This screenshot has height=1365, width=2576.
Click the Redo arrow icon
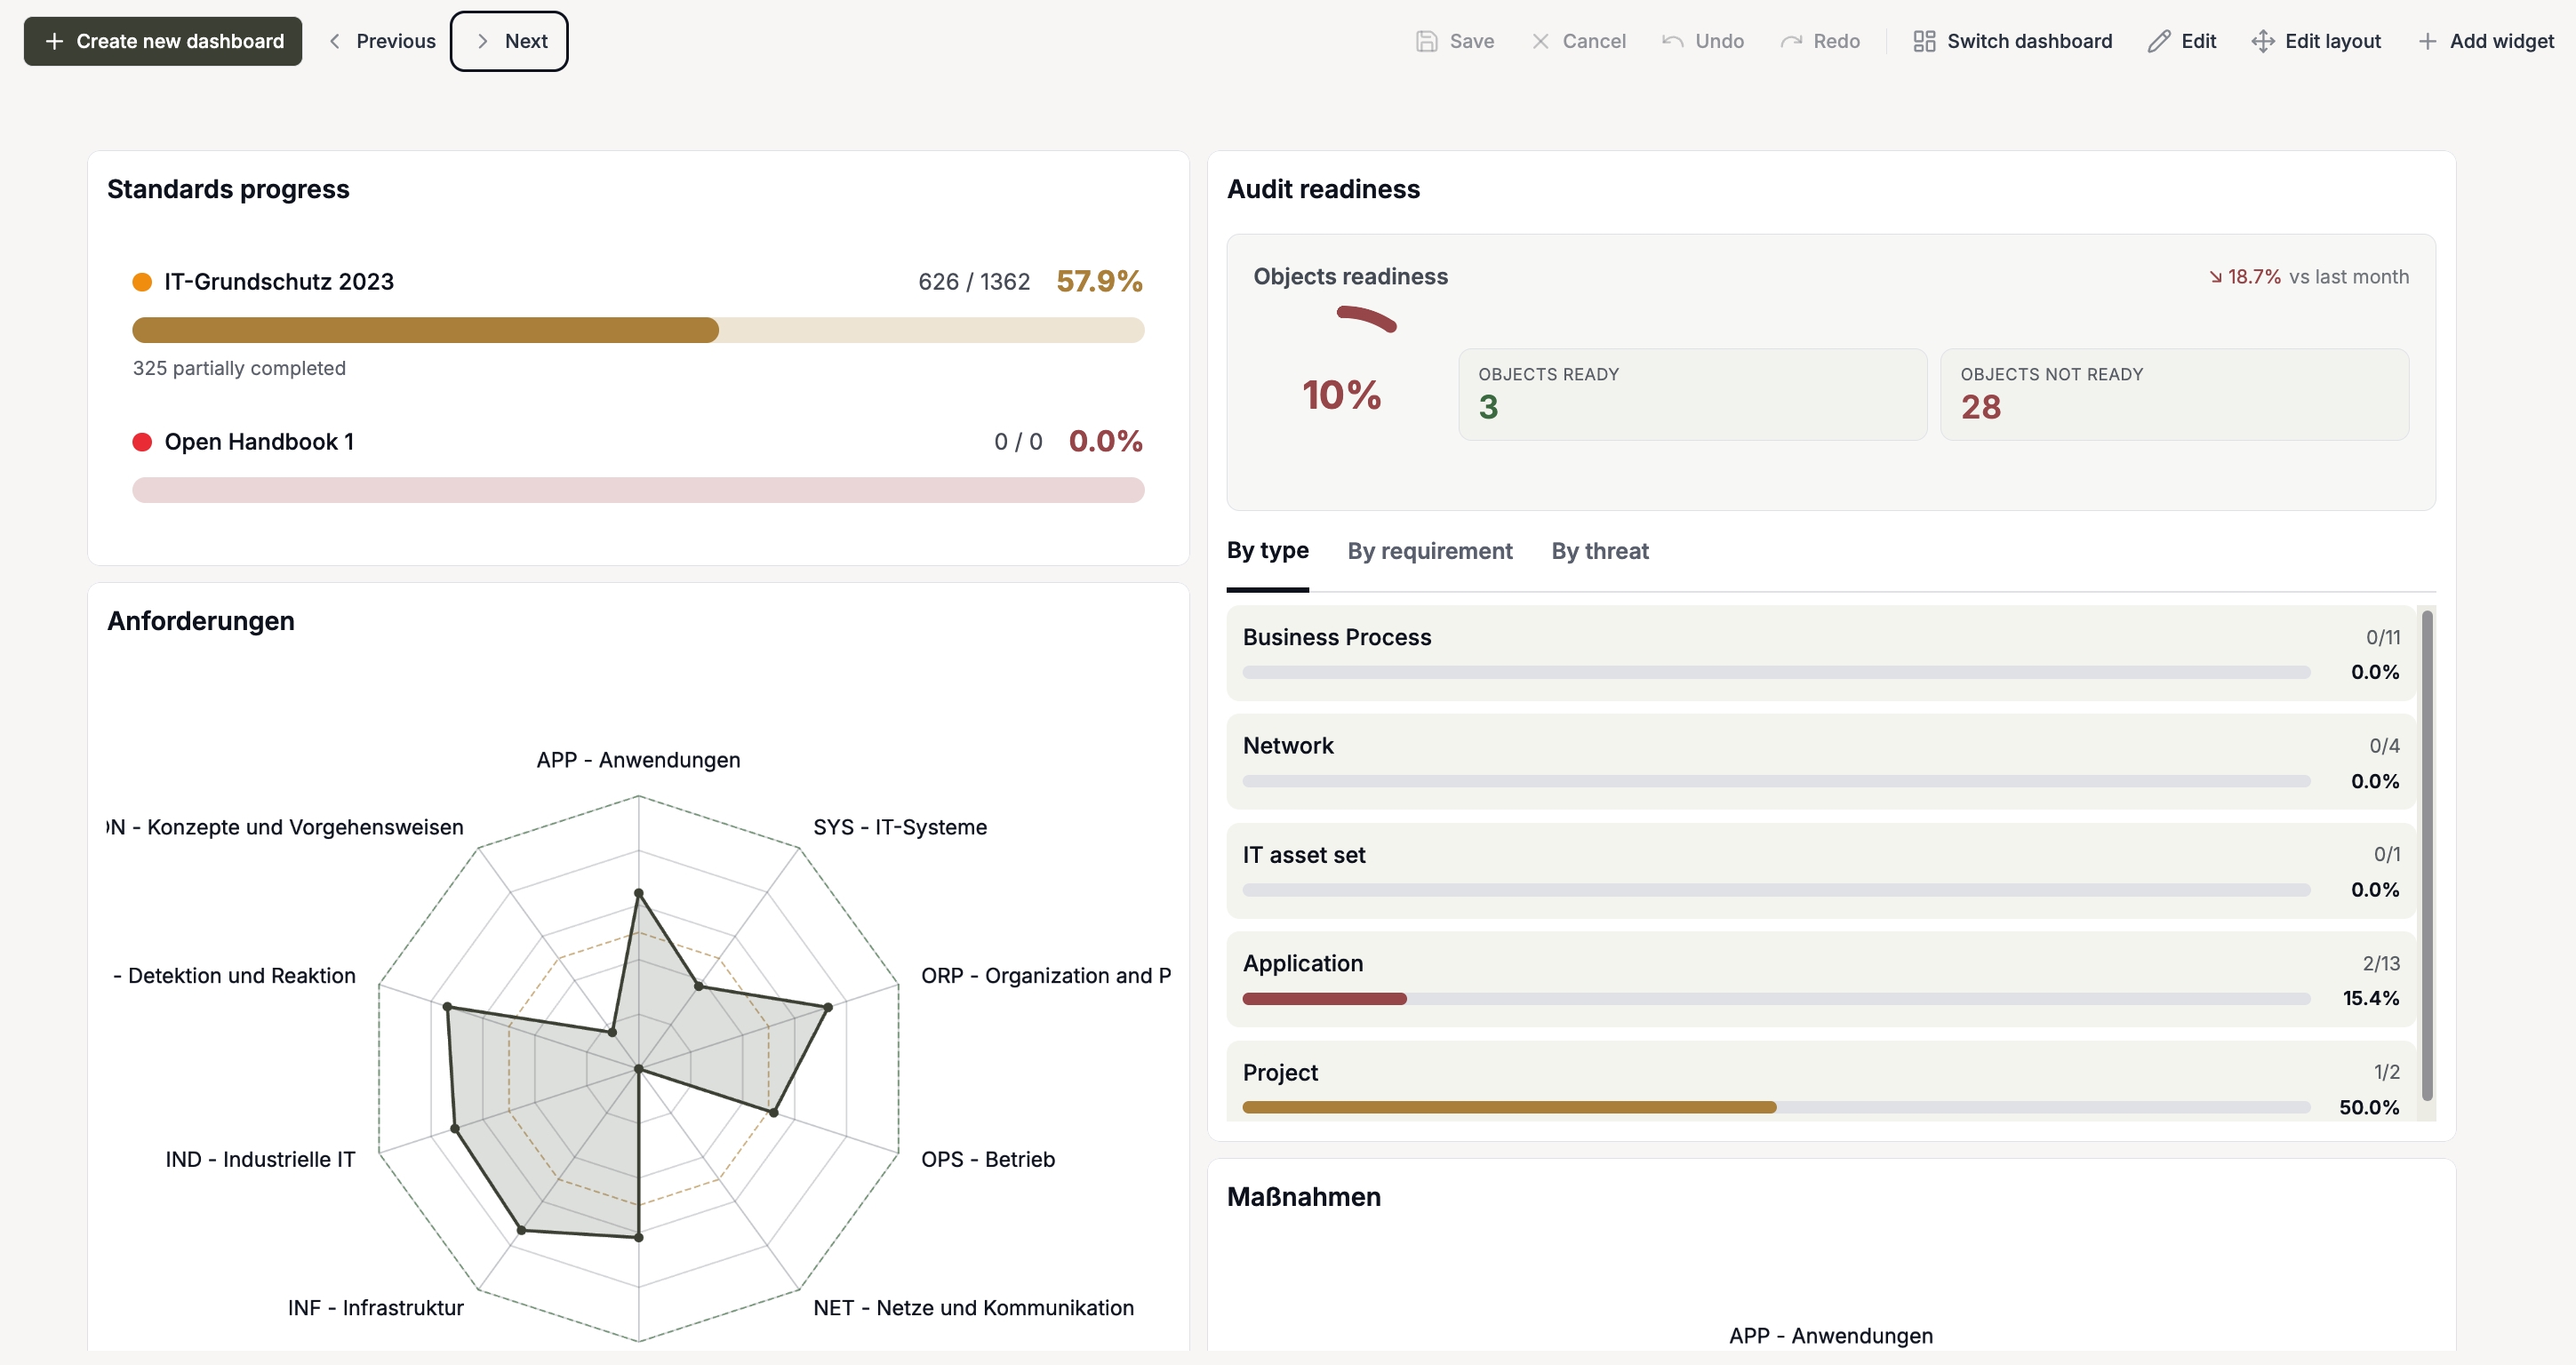pos(1791,41)
